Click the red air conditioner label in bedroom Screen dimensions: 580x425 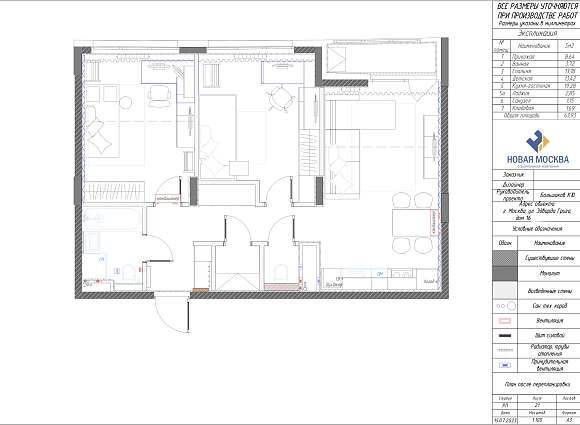click(x=168, y=199)
